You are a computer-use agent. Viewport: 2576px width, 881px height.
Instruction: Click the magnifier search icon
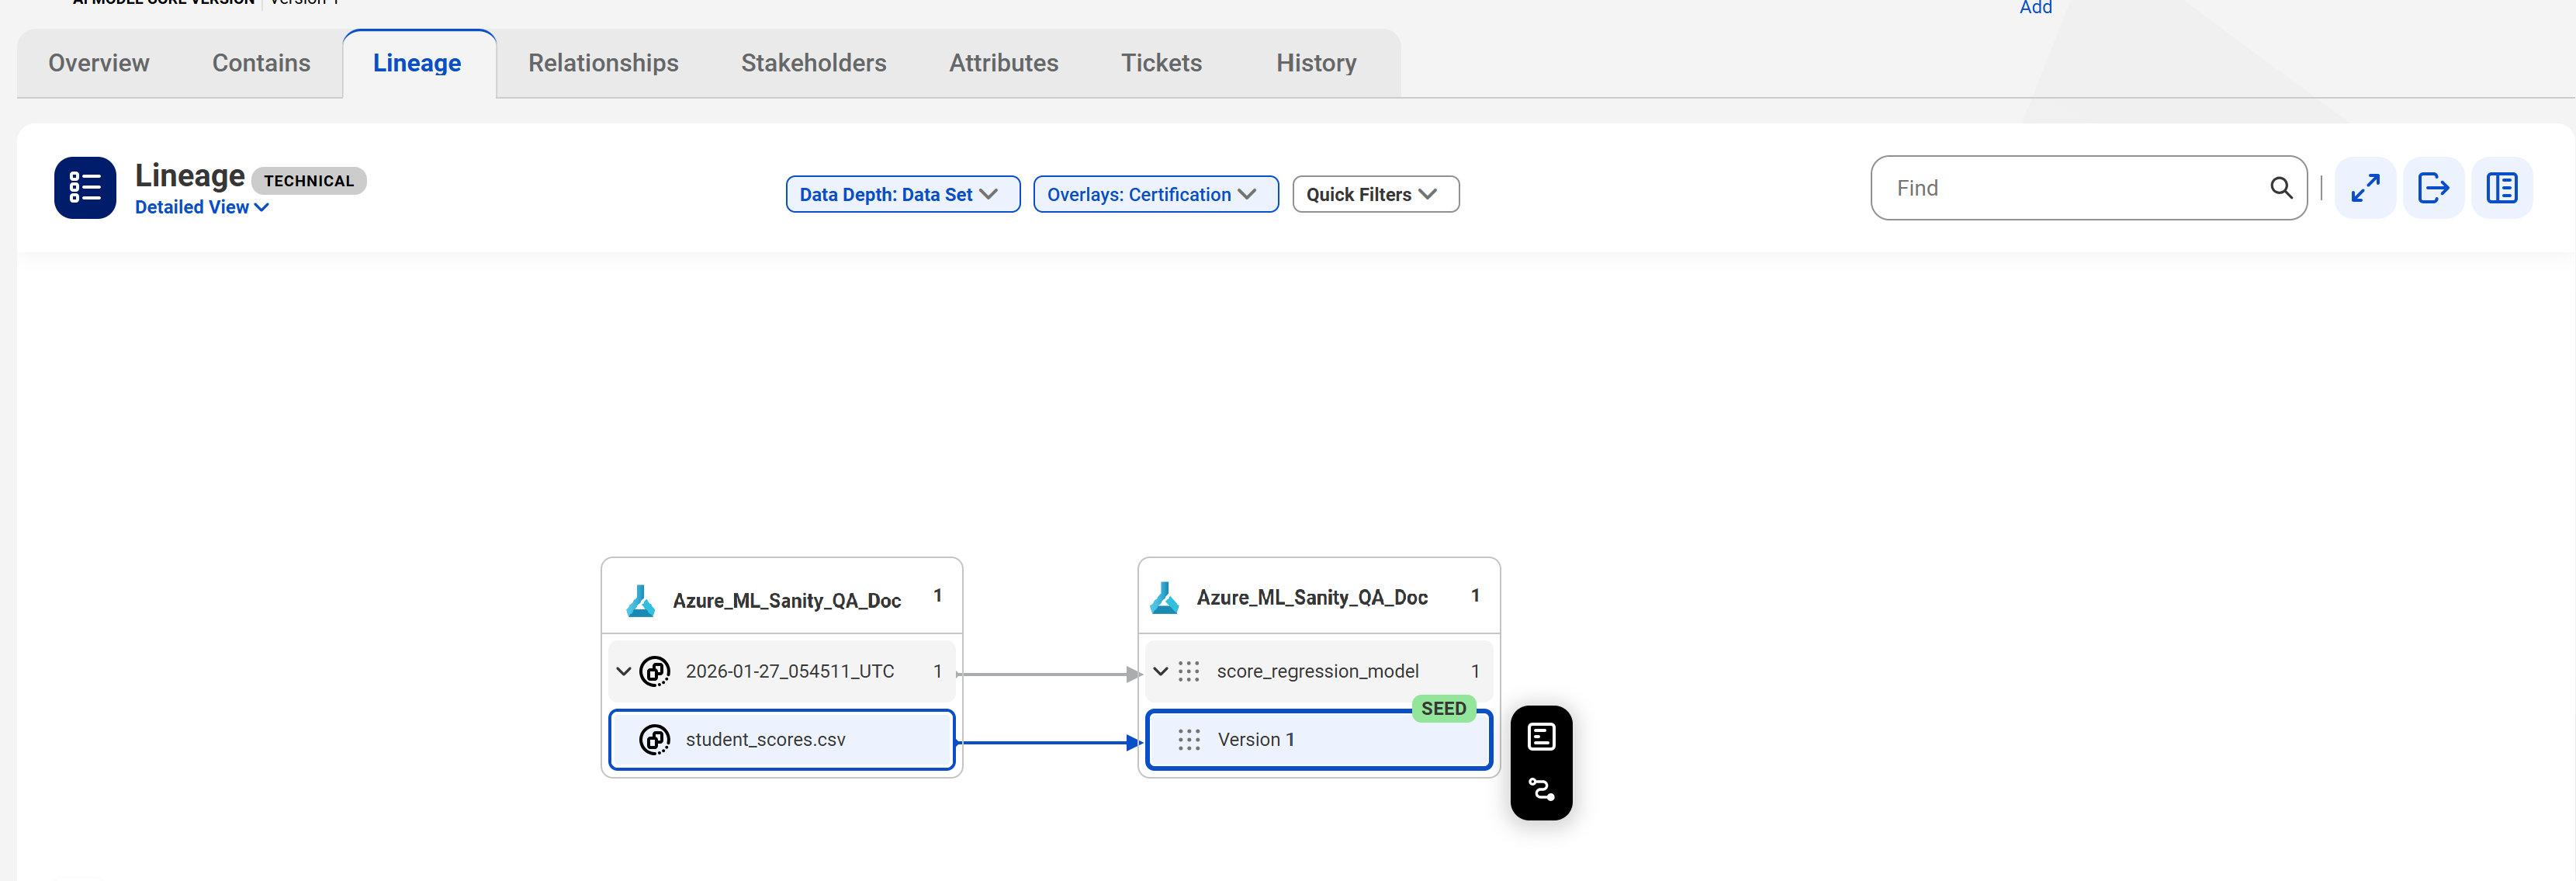[2280, 188]
